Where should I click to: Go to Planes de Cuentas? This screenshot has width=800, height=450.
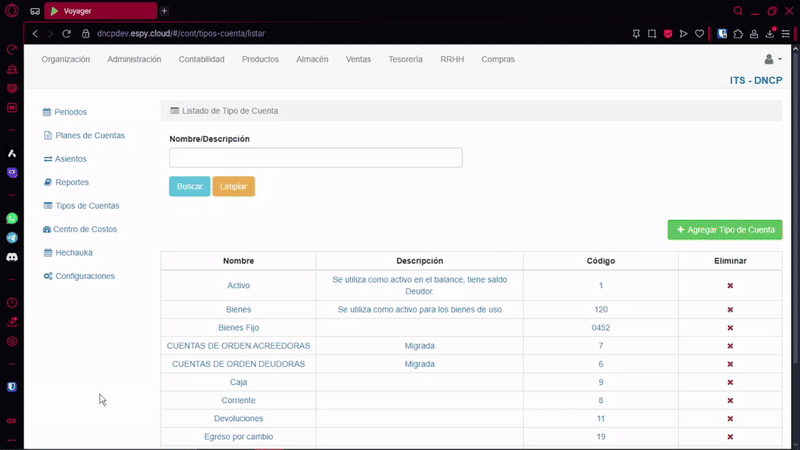pyautogui.click(x=89, y=135)
